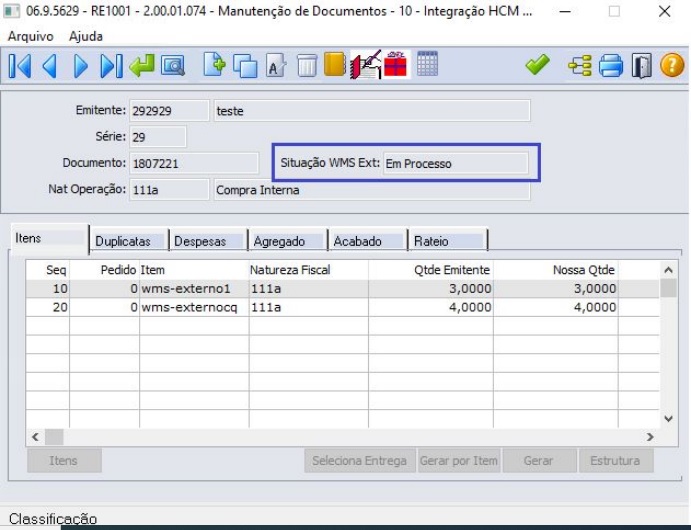Click the Série field

(158, 137)
